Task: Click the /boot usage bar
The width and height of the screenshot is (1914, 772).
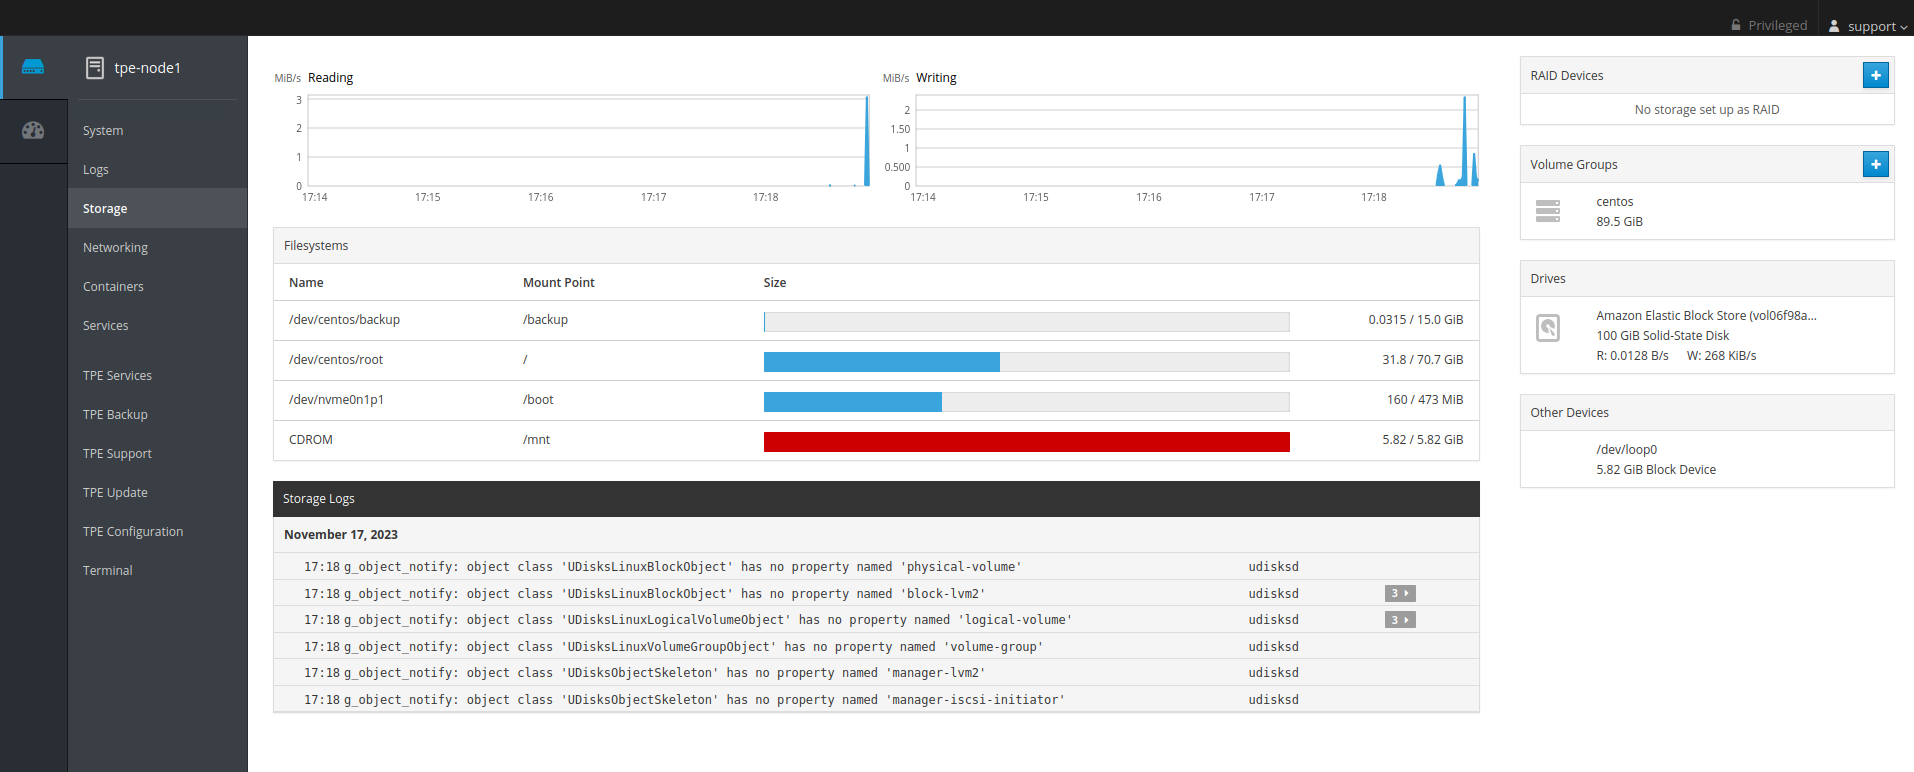Action: [x=1026, y=402]
